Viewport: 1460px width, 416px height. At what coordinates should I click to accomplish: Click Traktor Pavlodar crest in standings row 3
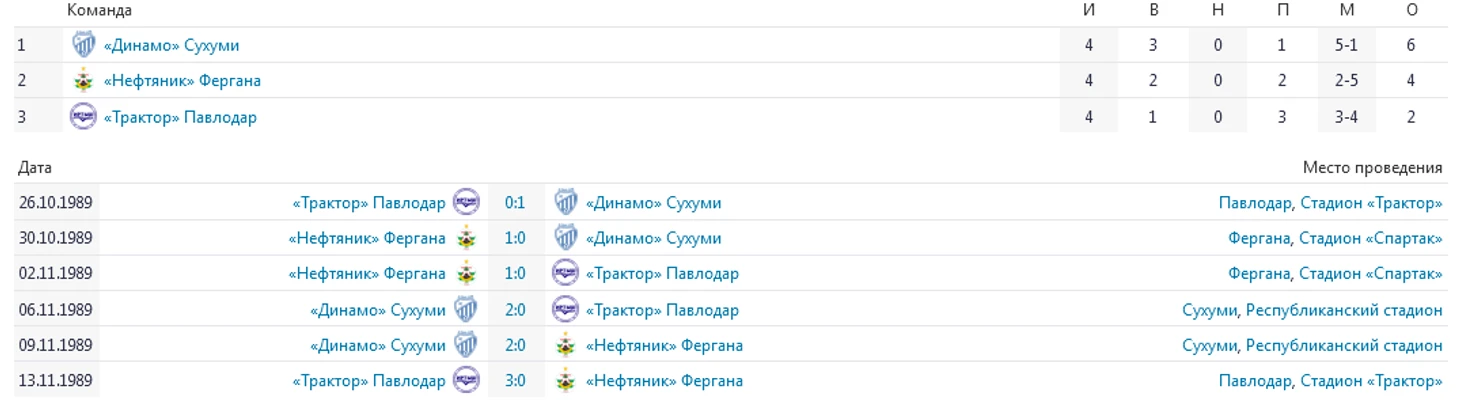84,117
